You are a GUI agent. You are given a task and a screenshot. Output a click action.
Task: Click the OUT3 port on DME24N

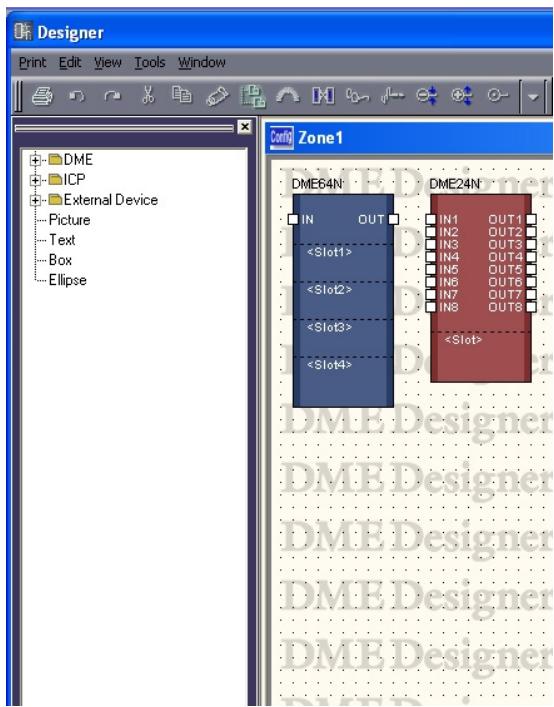pyautogui.click(x=531, y=245)
